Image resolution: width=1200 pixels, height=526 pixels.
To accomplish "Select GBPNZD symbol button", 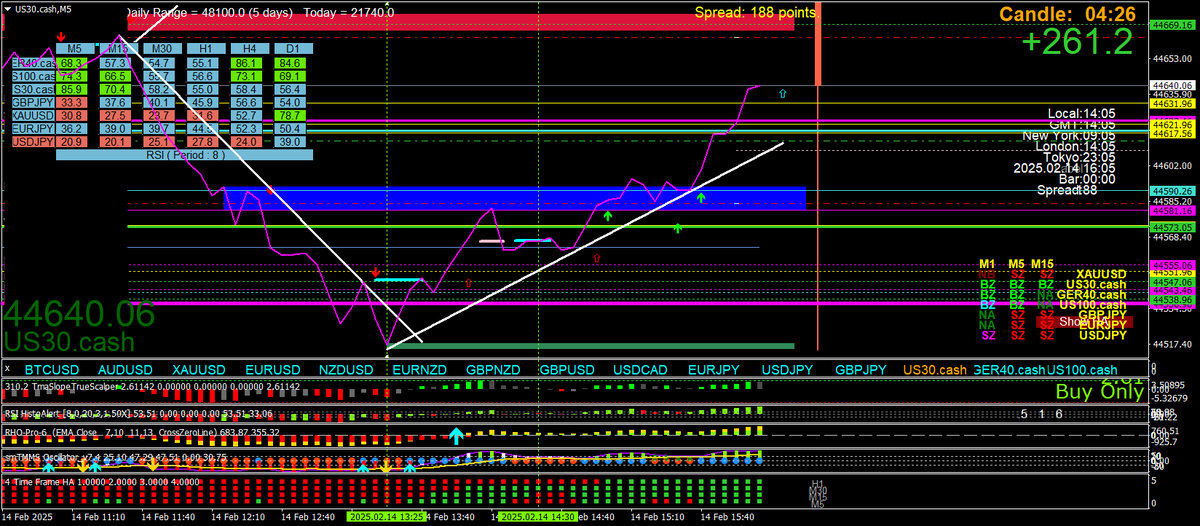I will point(493,370).
